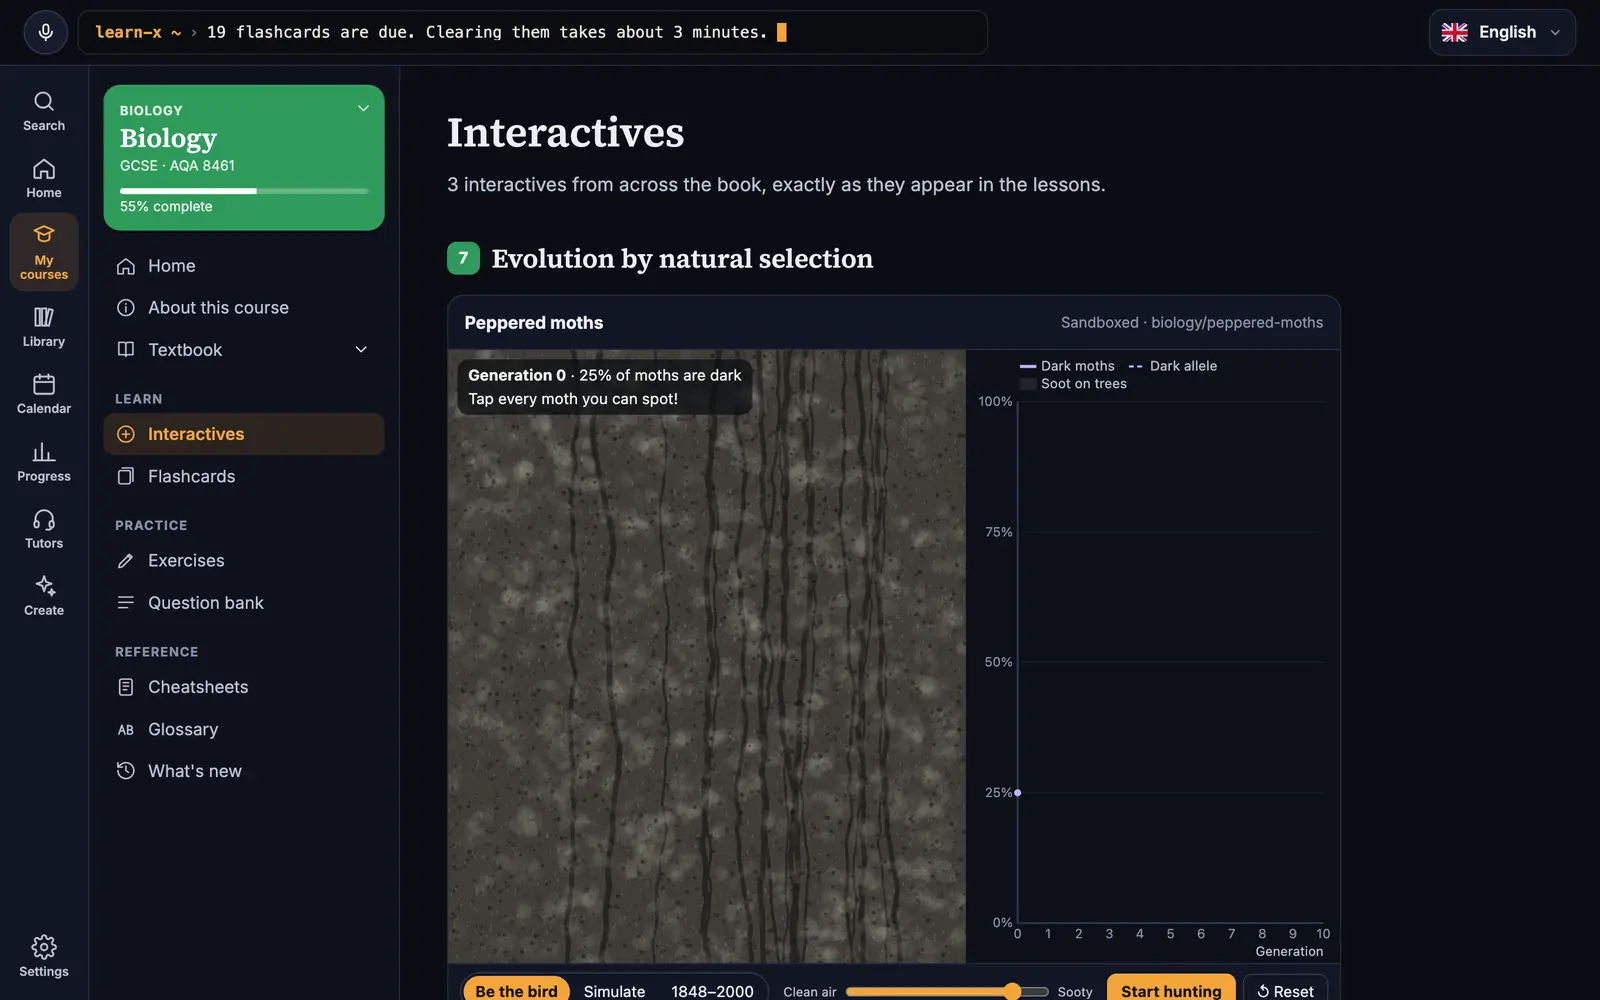The image size is (1600, 1000).
Task: Switch to 1848–2000 mode
Action: tap(712, 991)
